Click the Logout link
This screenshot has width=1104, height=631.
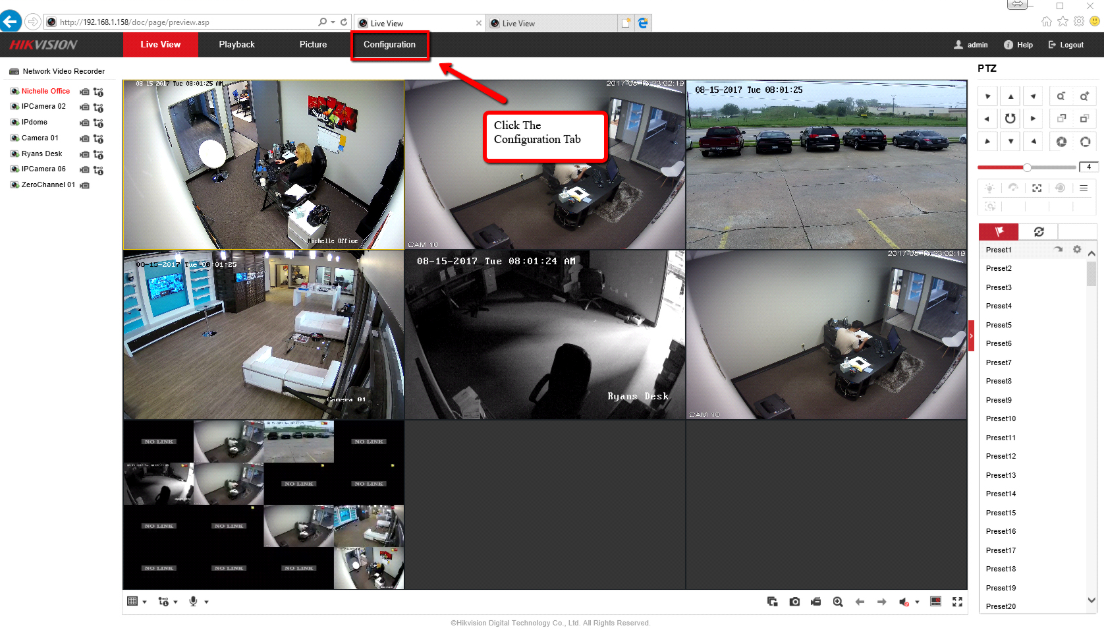coord(1066,45)
